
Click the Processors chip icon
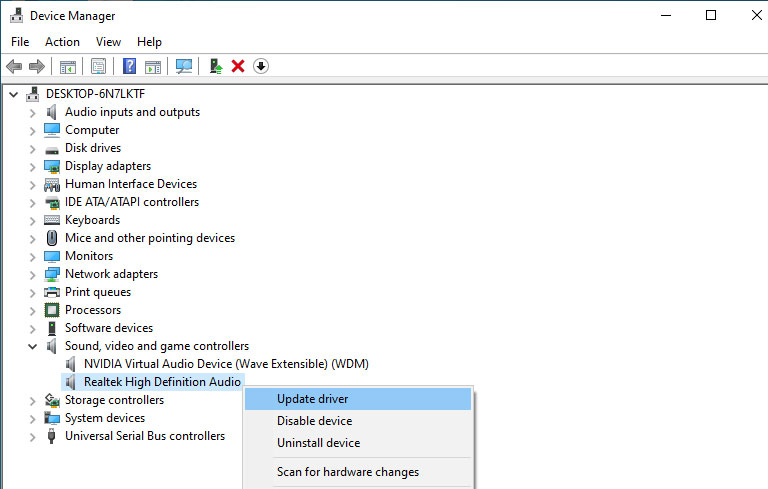click(x=51, y=310)
